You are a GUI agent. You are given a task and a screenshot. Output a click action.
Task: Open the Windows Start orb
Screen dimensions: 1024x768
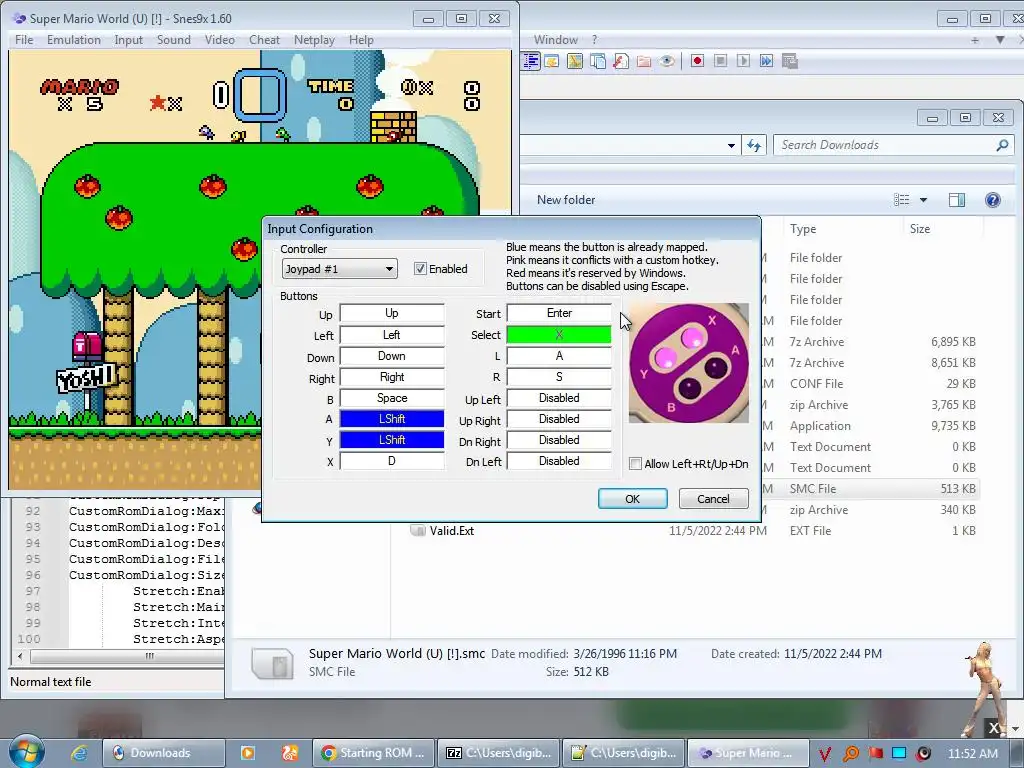(27, 752)
